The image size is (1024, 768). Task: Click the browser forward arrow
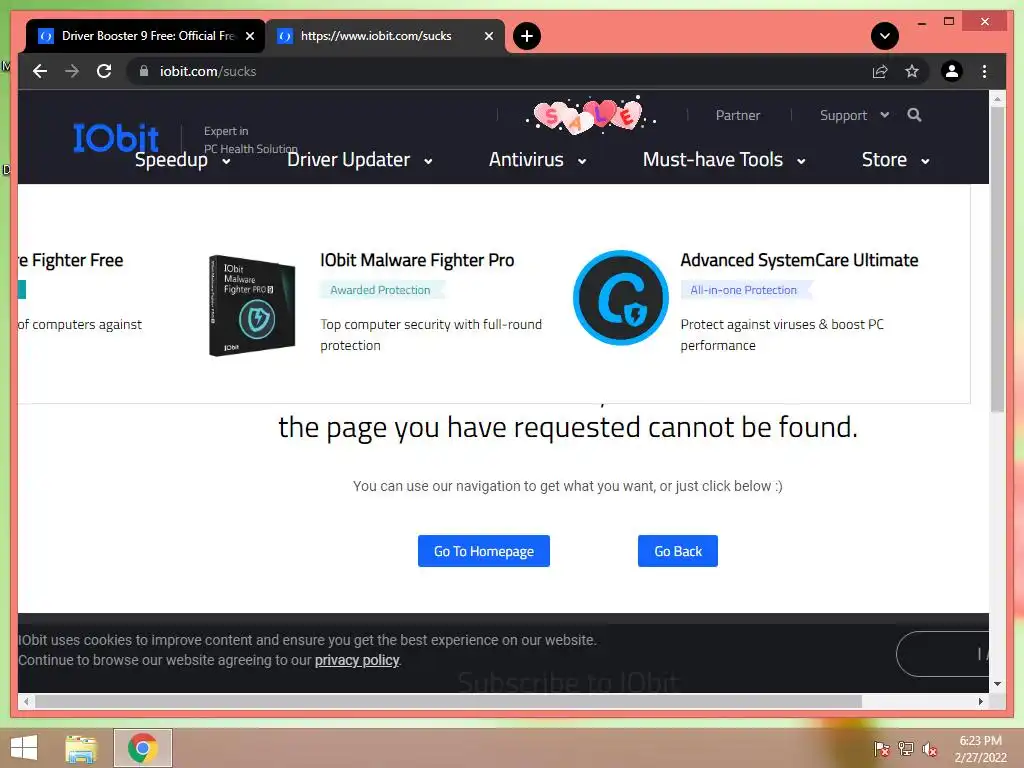[x=72, y=71]
